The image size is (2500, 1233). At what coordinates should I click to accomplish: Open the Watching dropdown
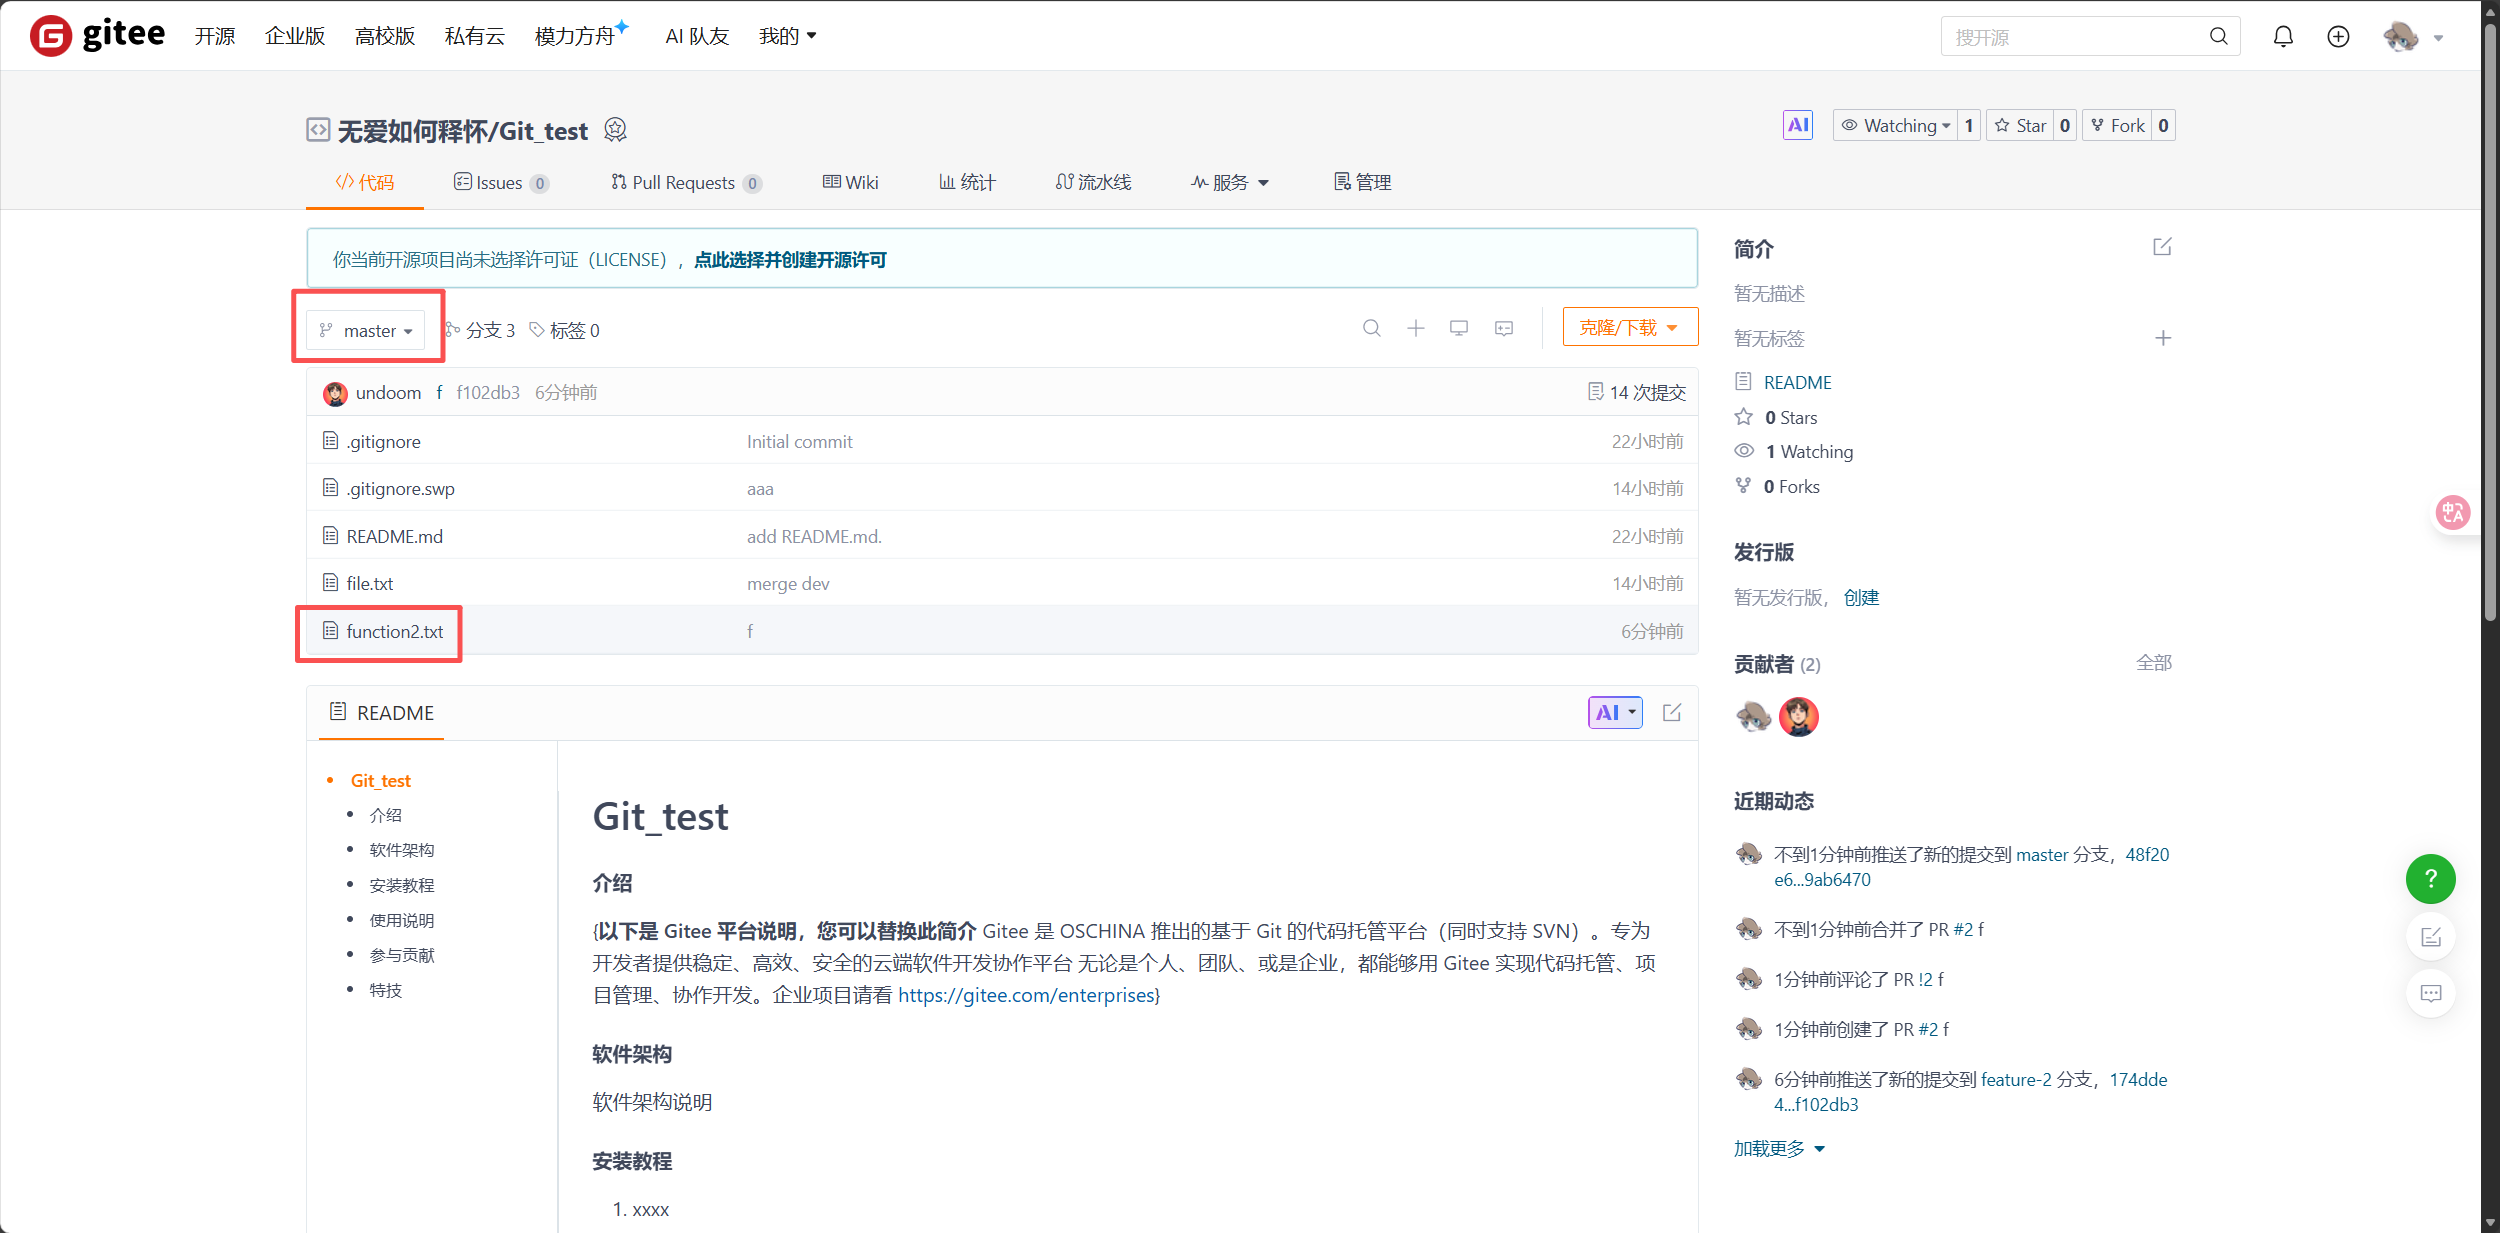[x=1896, y=126]
